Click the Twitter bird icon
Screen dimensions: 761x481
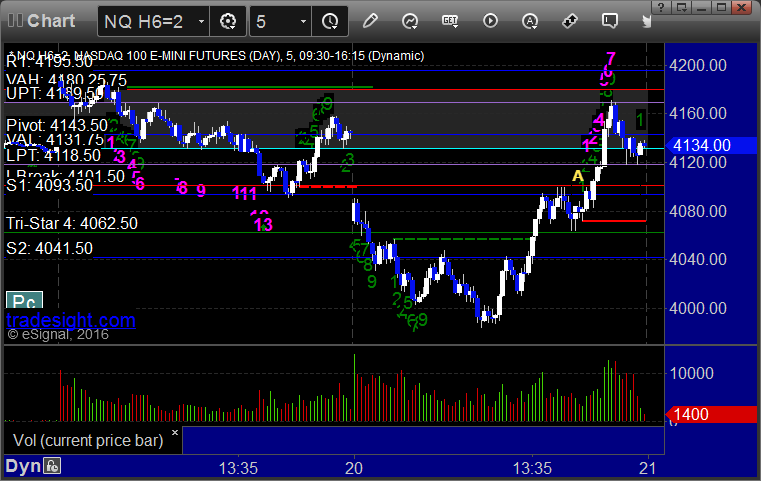646,21
